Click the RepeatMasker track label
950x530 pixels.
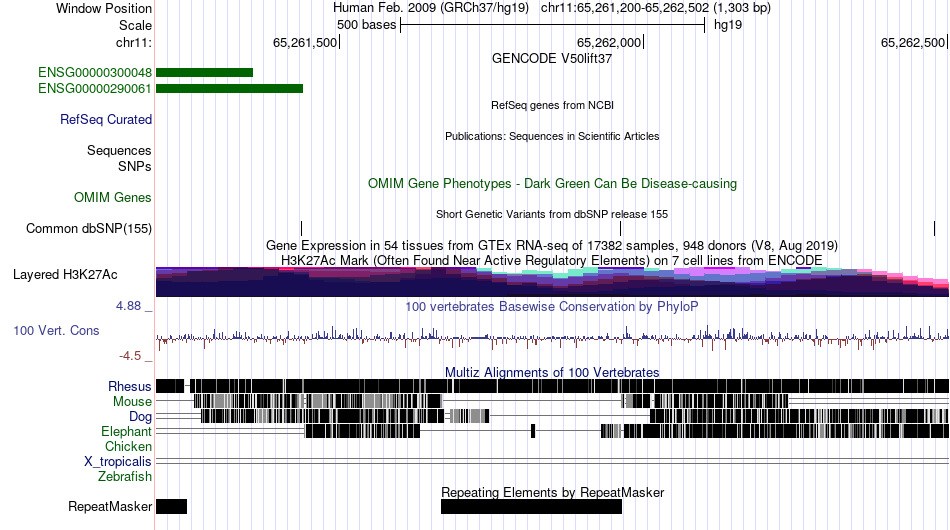[110, 506]
